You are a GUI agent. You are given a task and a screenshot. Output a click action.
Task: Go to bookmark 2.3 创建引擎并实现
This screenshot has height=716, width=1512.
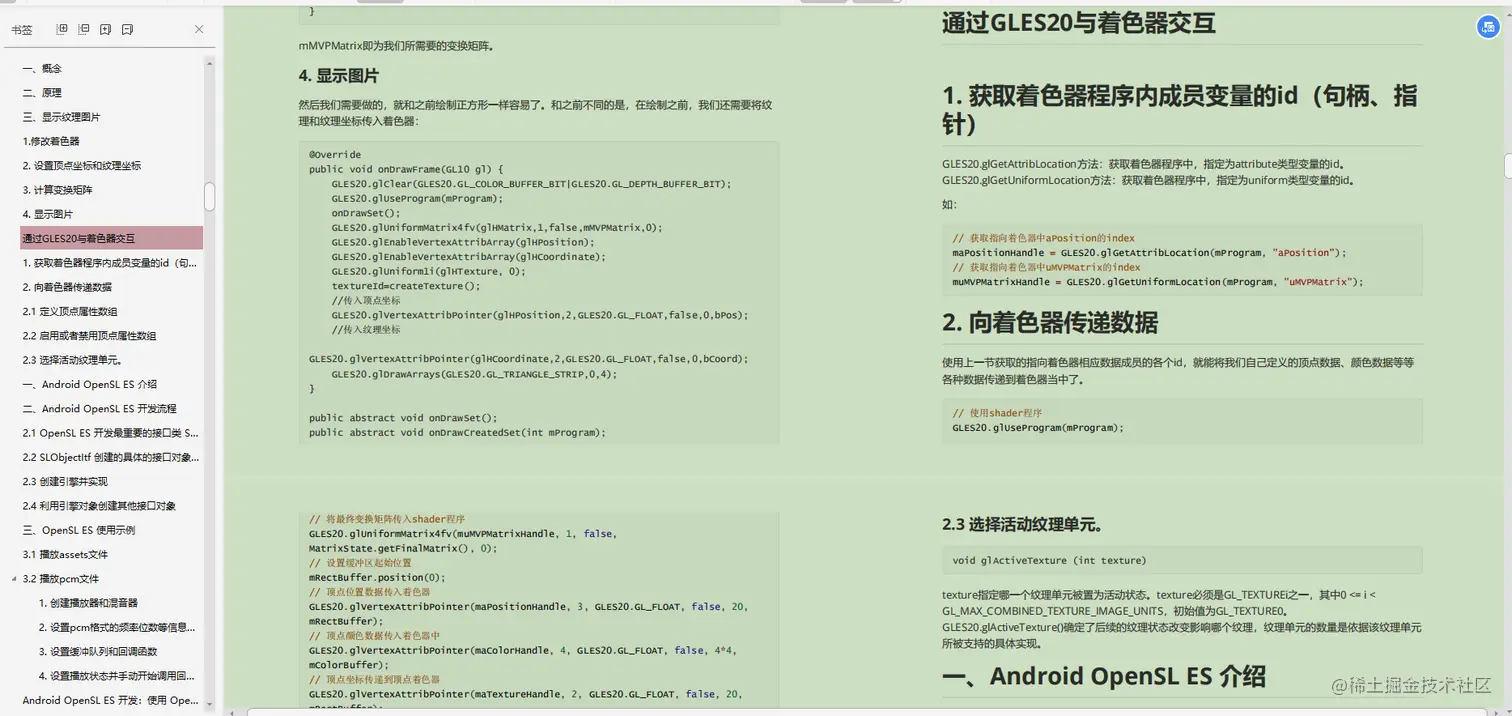(x=65, y=481)
